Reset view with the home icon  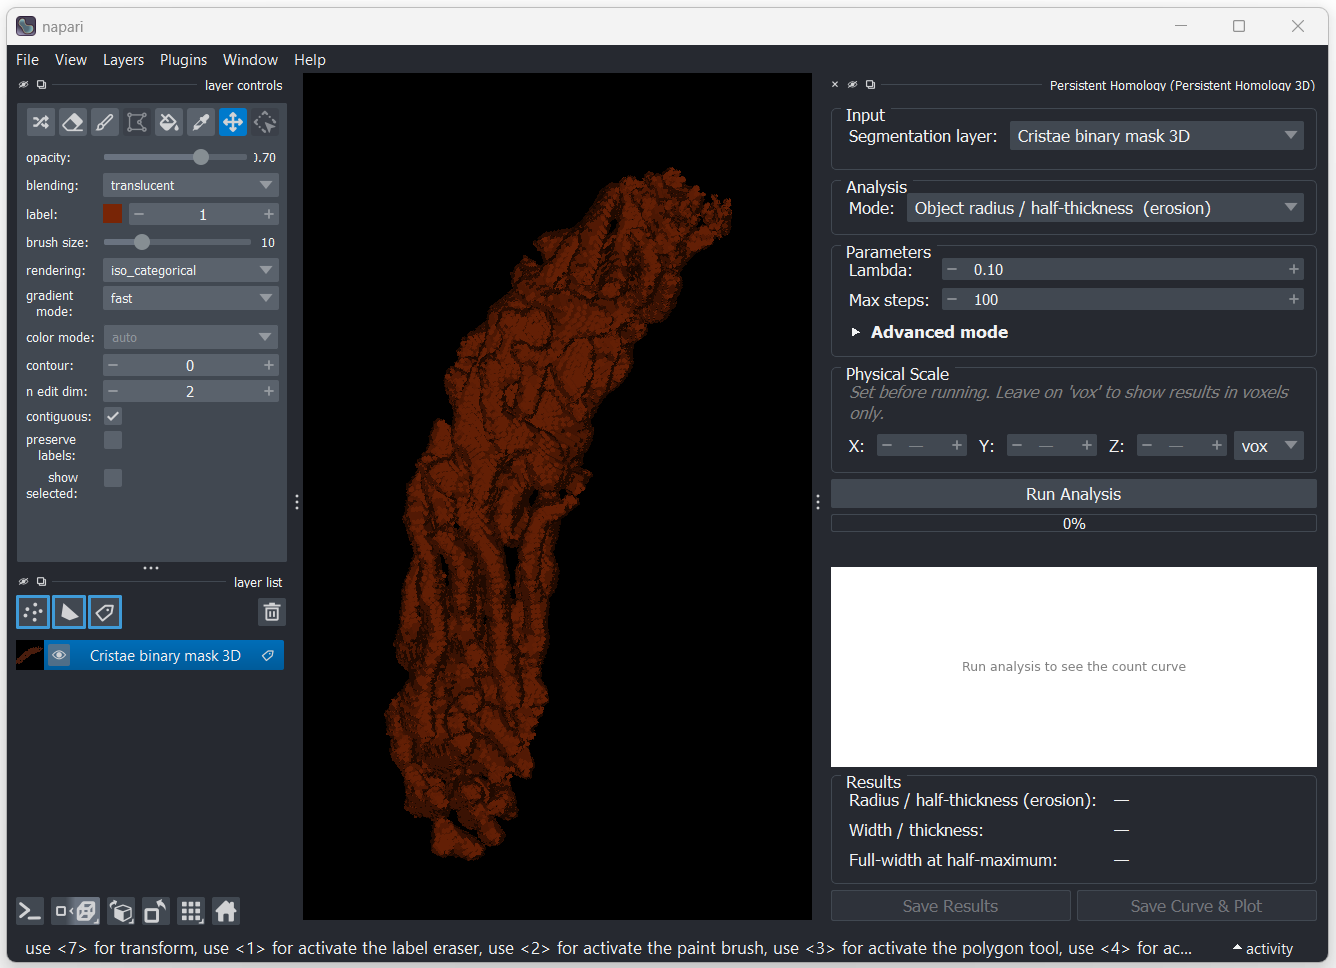(x=226, y=911)
